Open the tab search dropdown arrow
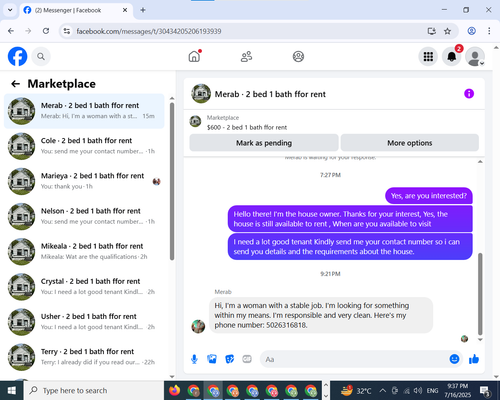This screenshot has height=400, width=500. tap(10, 10)
